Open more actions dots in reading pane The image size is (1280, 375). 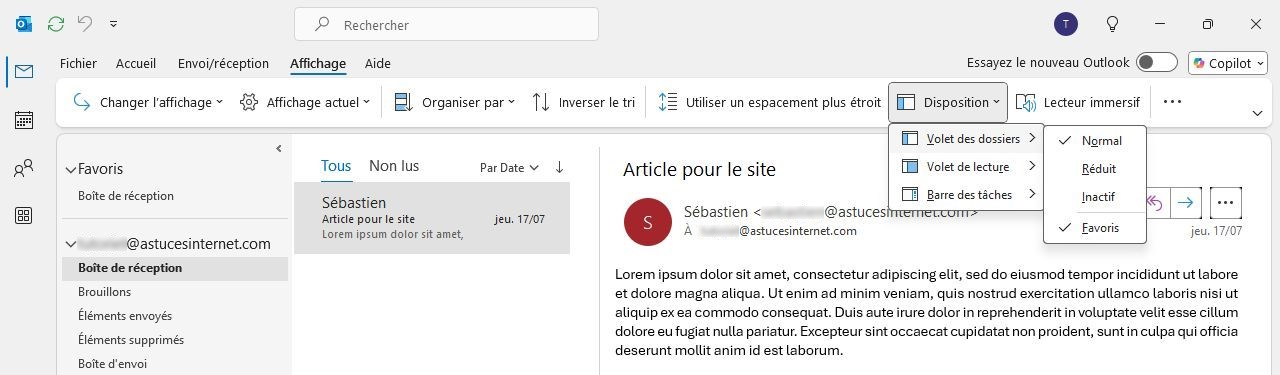[1225, 203]
